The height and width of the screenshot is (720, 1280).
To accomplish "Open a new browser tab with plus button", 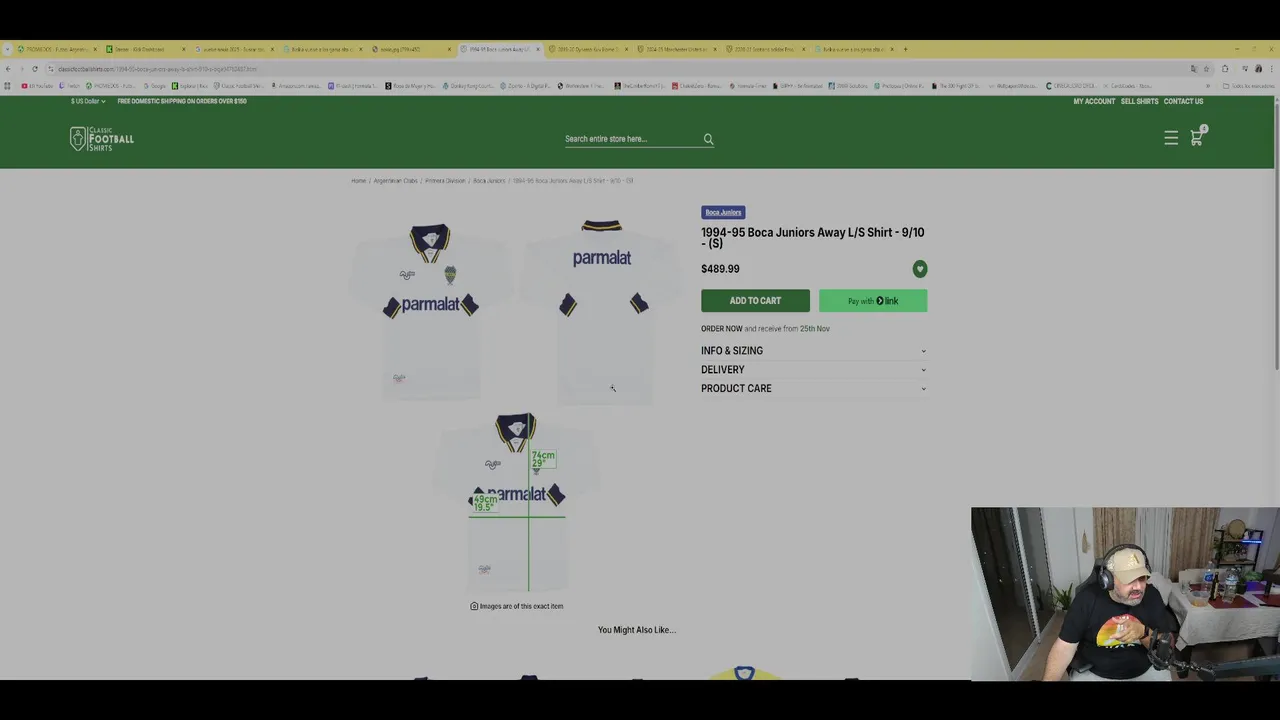I will click(906, 49).
